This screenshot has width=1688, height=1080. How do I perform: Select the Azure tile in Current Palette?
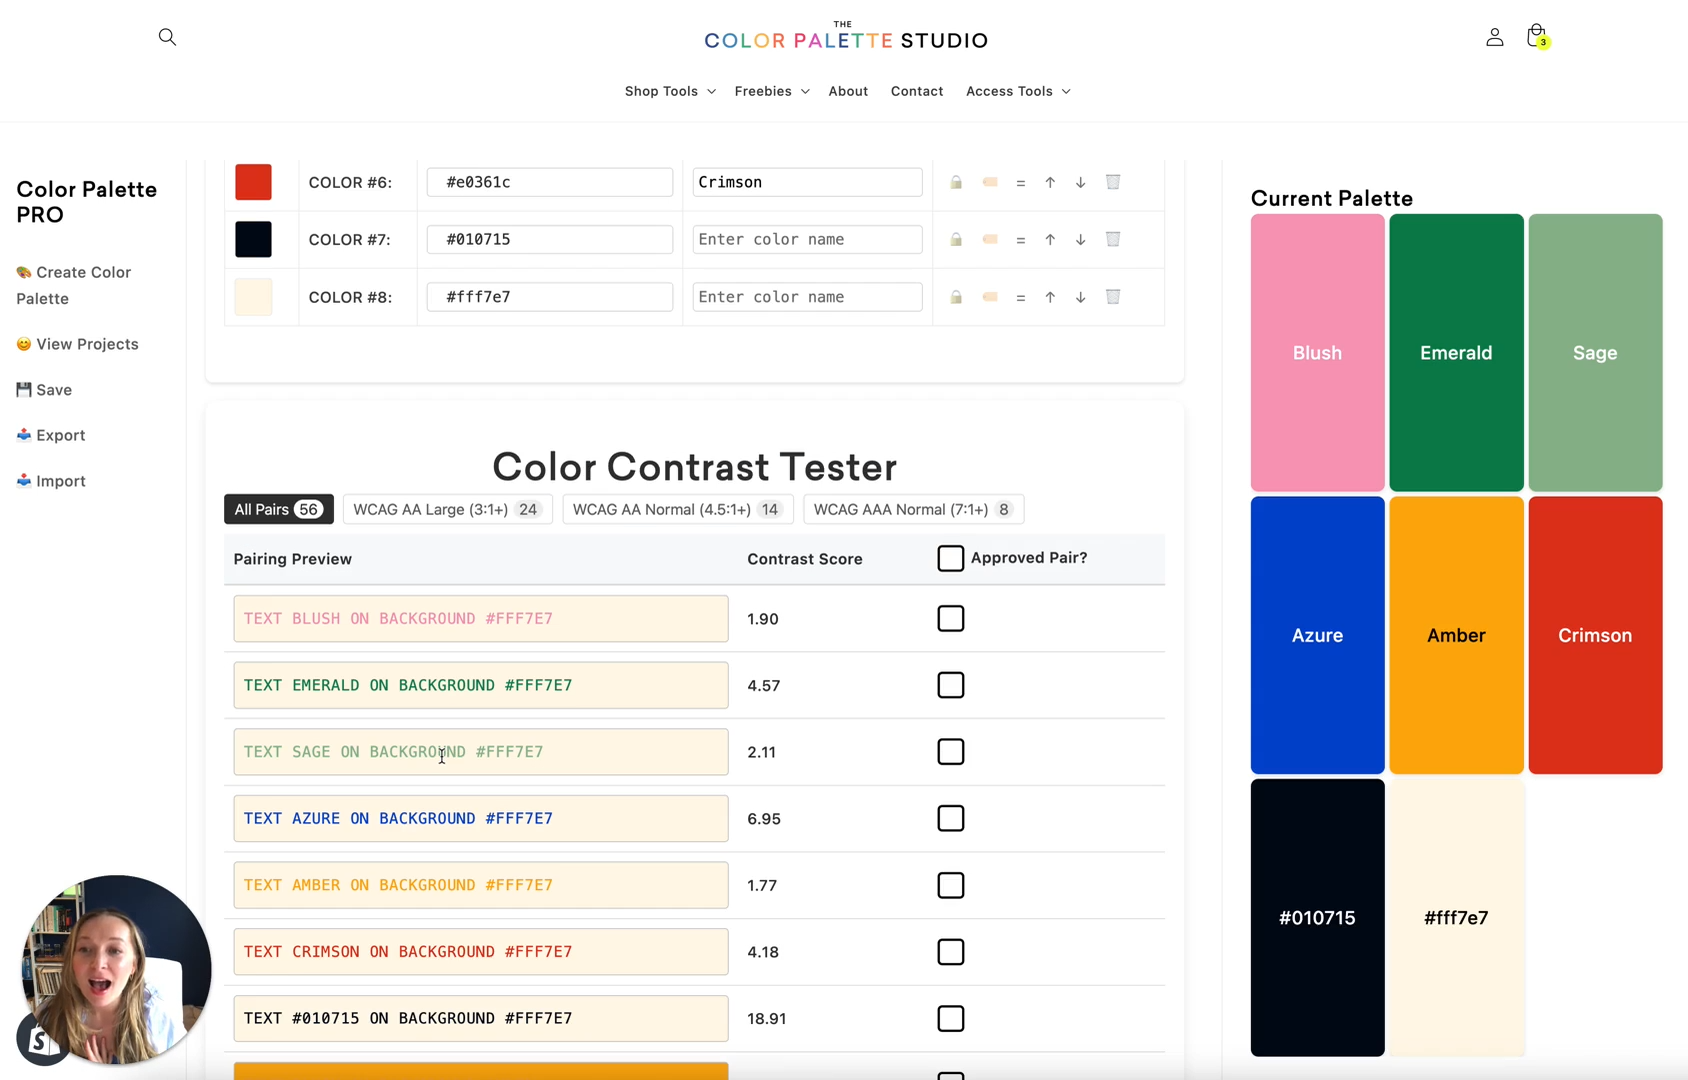tap(1317, 635)
